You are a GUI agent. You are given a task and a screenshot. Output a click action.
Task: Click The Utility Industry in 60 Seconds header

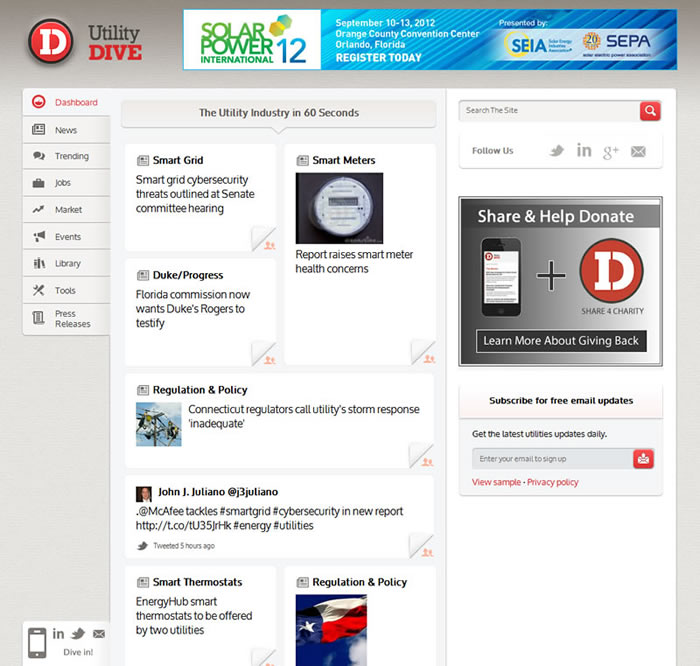click(x=279, y=113)
